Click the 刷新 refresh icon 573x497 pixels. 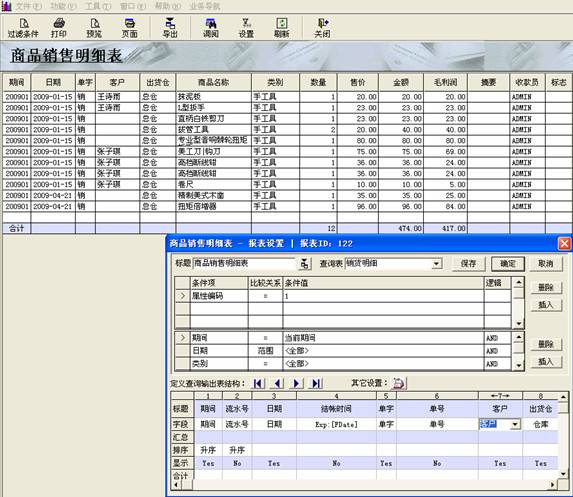click(x=281, y=28)
